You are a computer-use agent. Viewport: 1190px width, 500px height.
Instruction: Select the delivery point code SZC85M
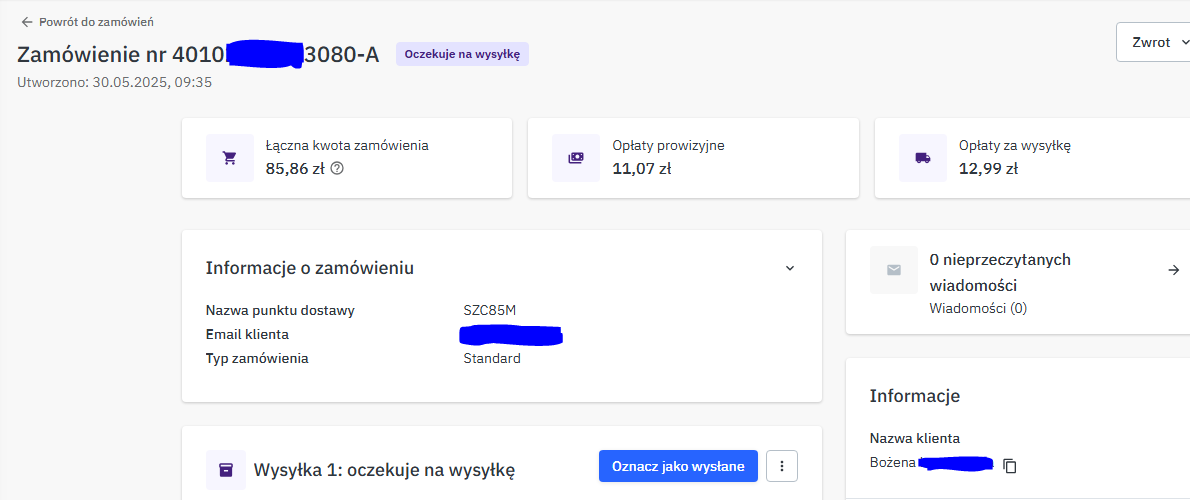coord(490,310)
